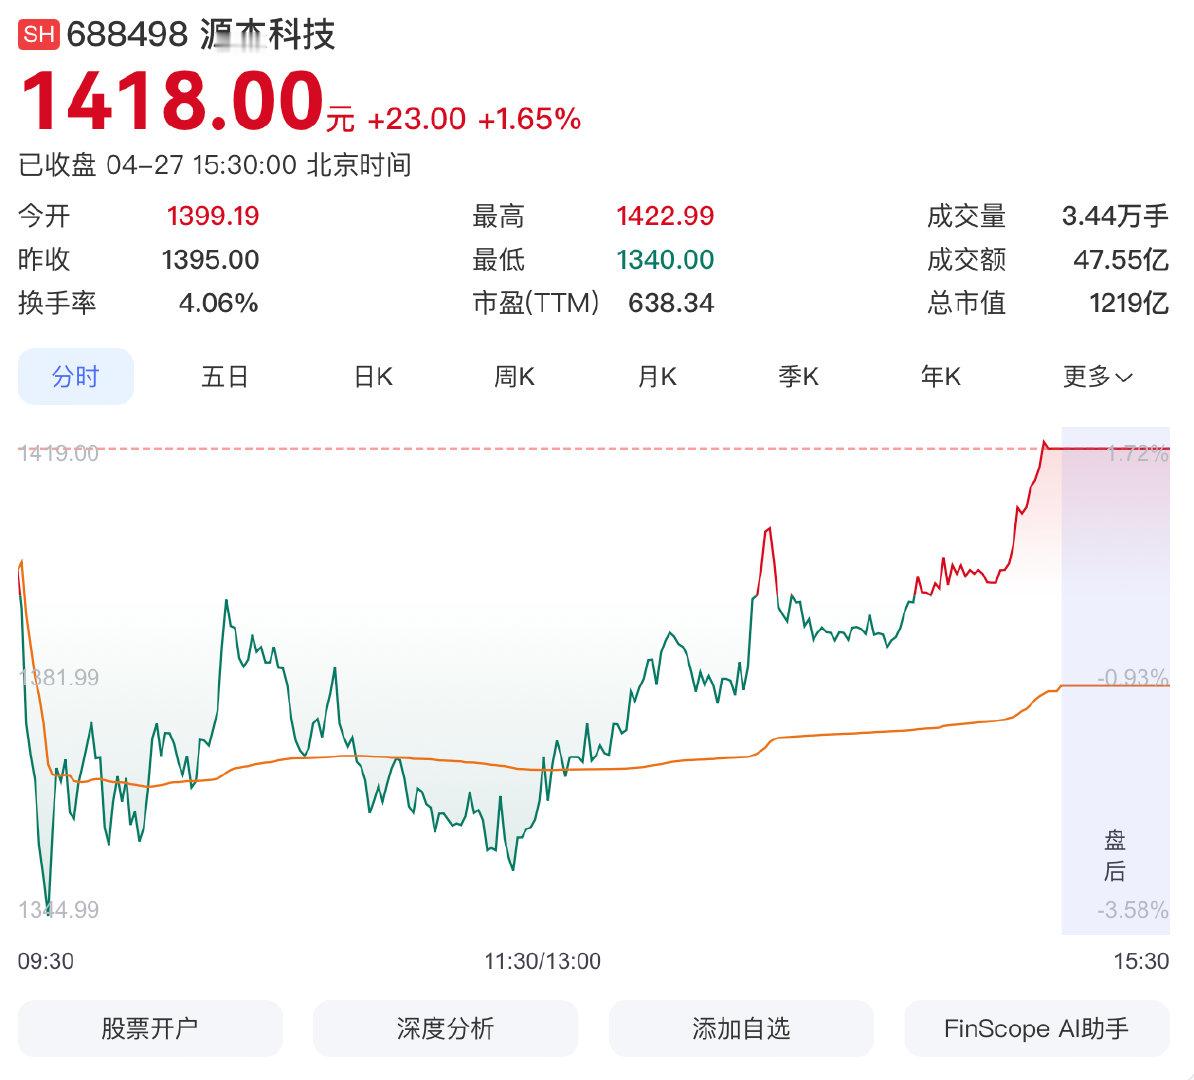Open the FinScope AI助手 button

point(1036,1028)
